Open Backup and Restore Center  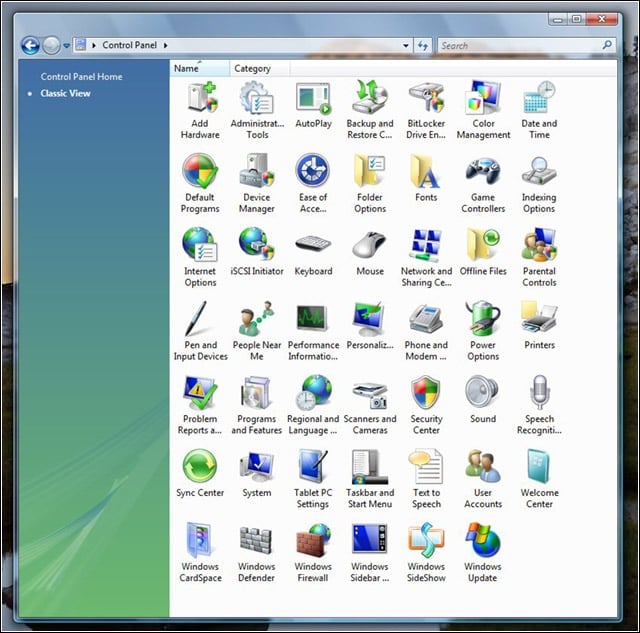370,110
